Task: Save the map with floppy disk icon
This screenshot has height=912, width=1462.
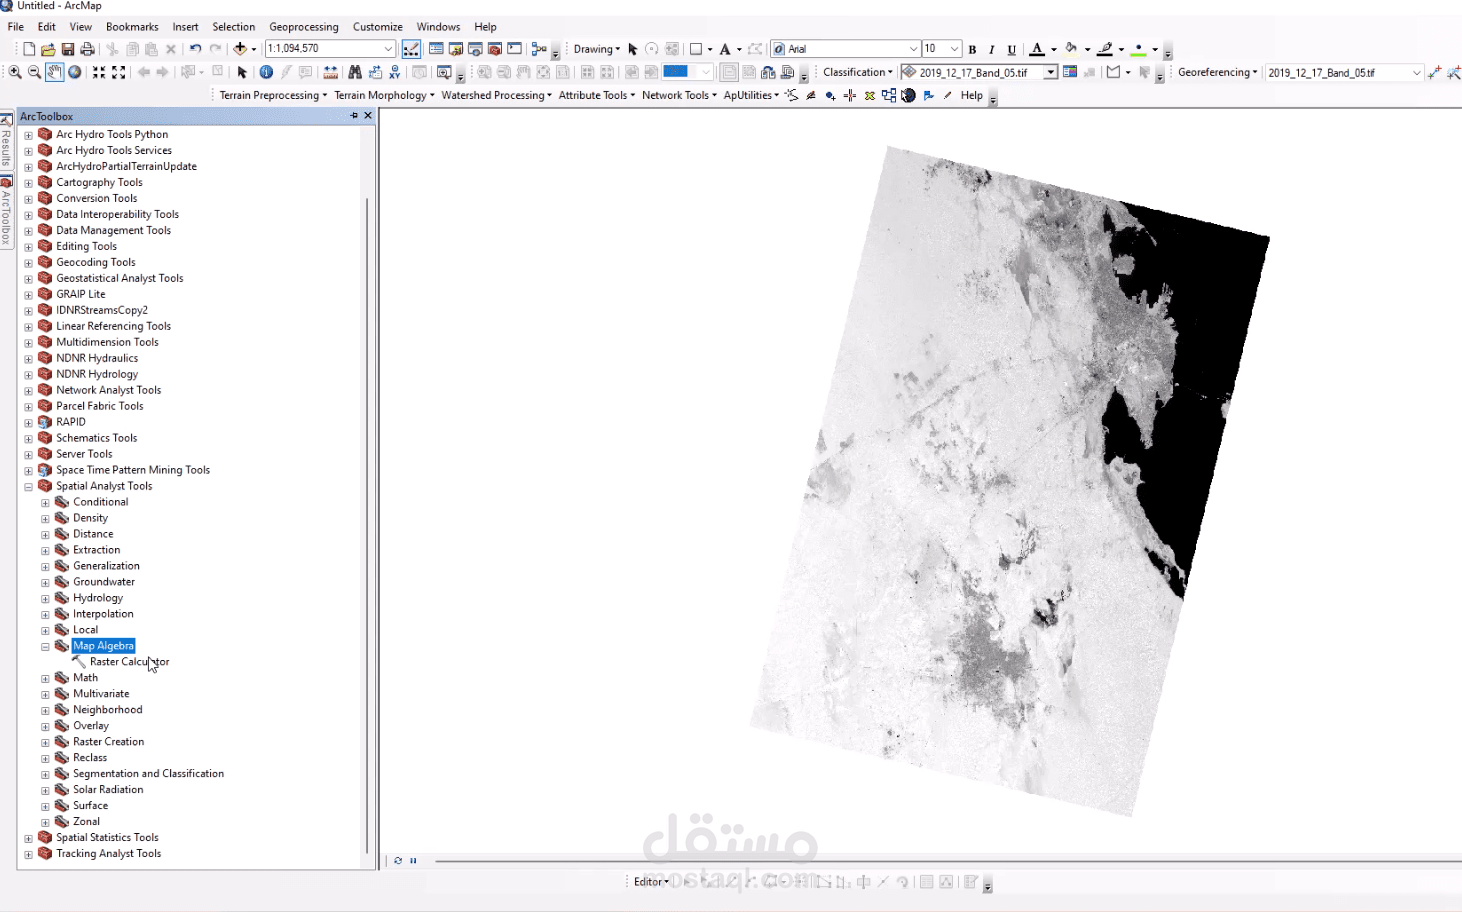Action: 68,49
